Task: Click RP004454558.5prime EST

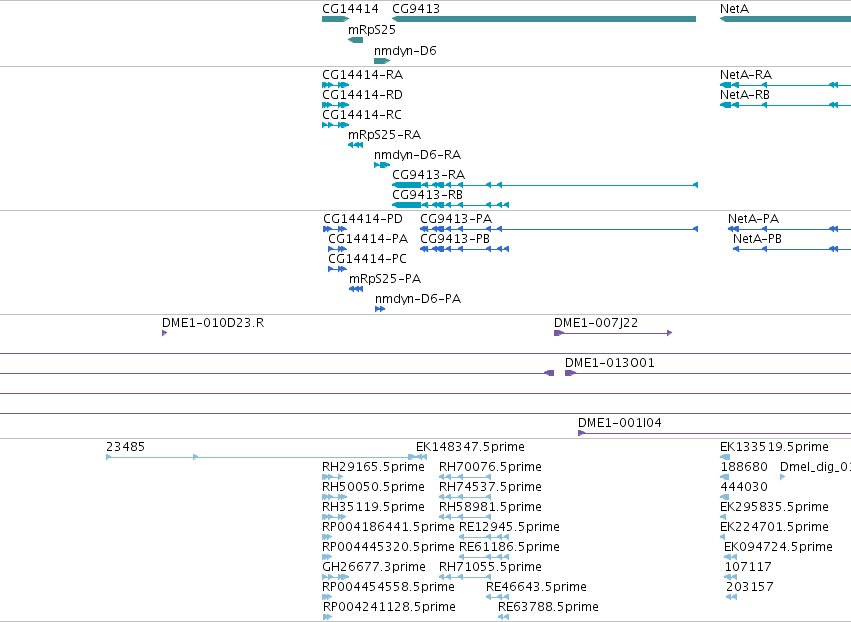Action: pos(389,587)
